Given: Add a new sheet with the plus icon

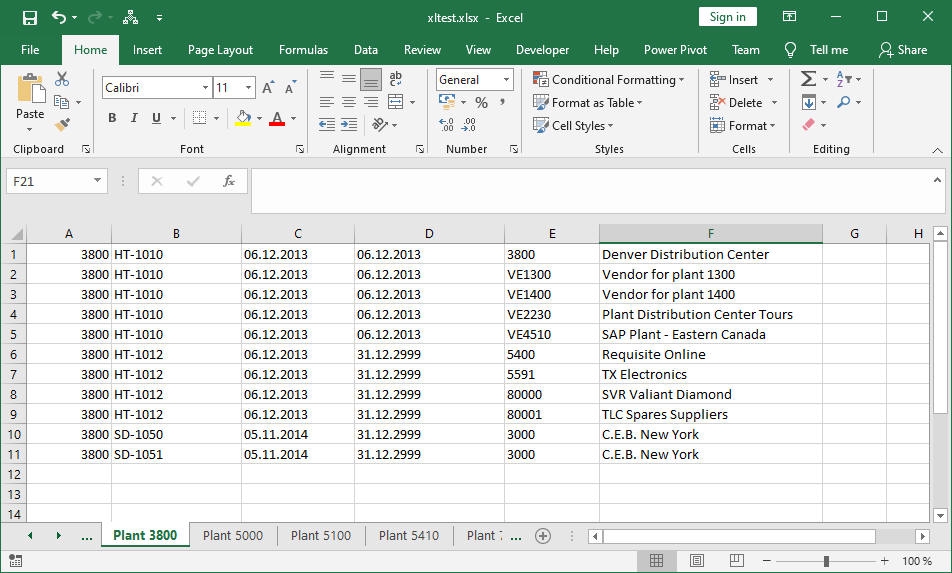Looking at the screenshot, I should click(x=543, y=536).
